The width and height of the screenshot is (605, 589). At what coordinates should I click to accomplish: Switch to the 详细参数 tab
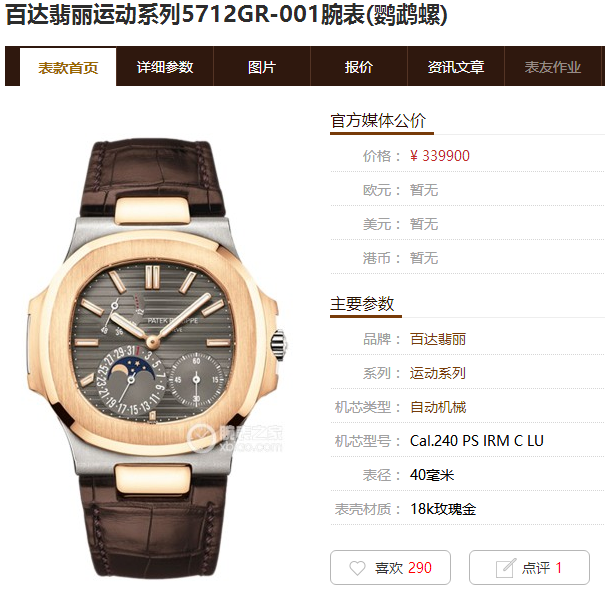point(165,67)
